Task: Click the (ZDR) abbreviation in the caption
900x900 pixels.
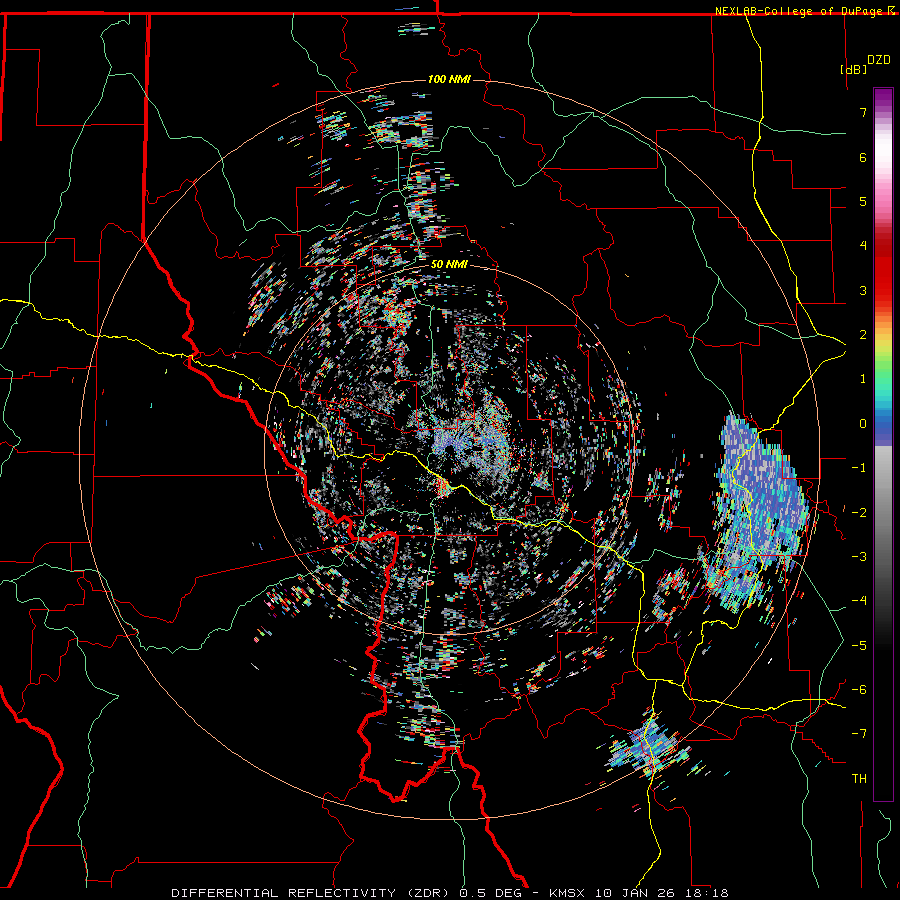Action: point(429,893)
